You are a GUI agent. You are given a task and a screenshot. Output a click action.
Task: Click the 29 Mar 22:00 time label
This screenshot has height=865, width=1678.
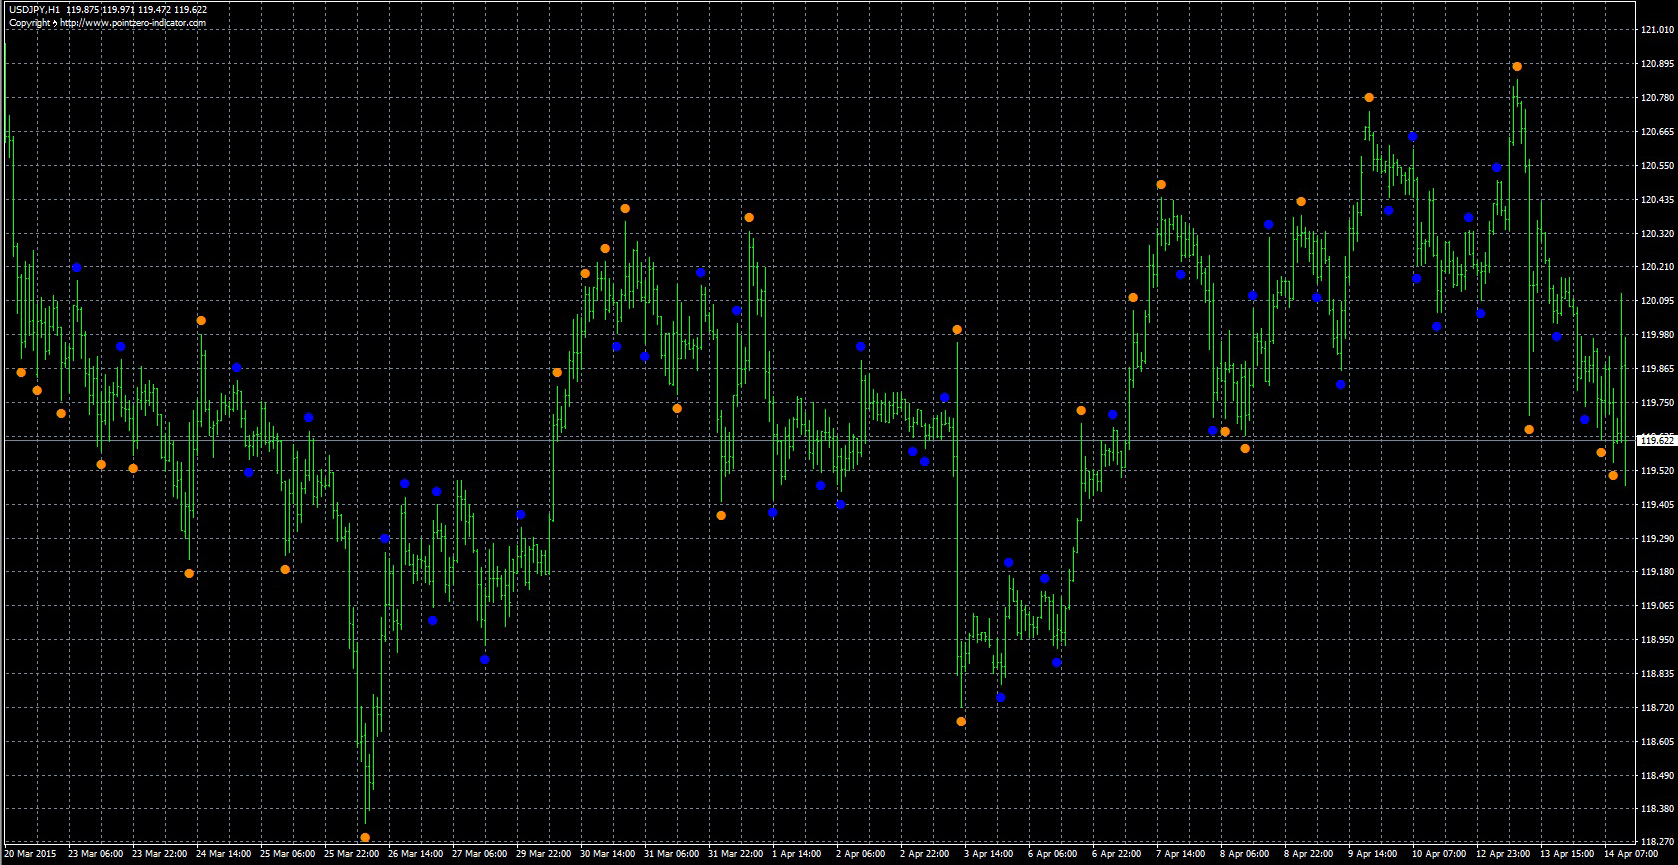pos(543,854)
